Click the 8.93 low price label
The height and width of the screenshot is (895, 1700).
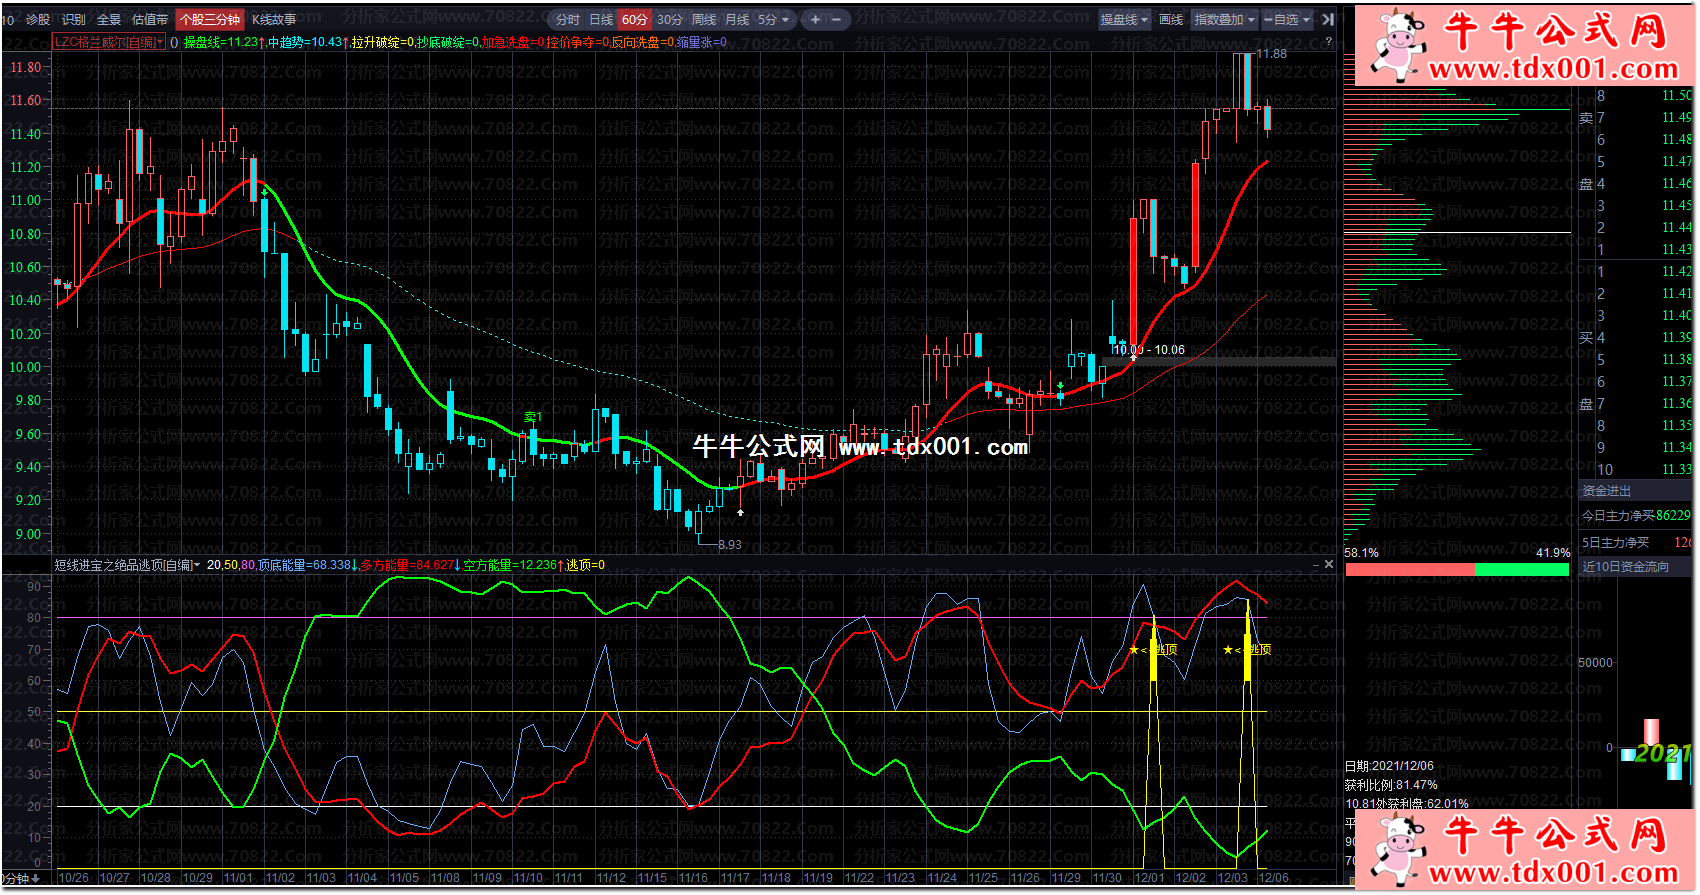click(730, 545)
